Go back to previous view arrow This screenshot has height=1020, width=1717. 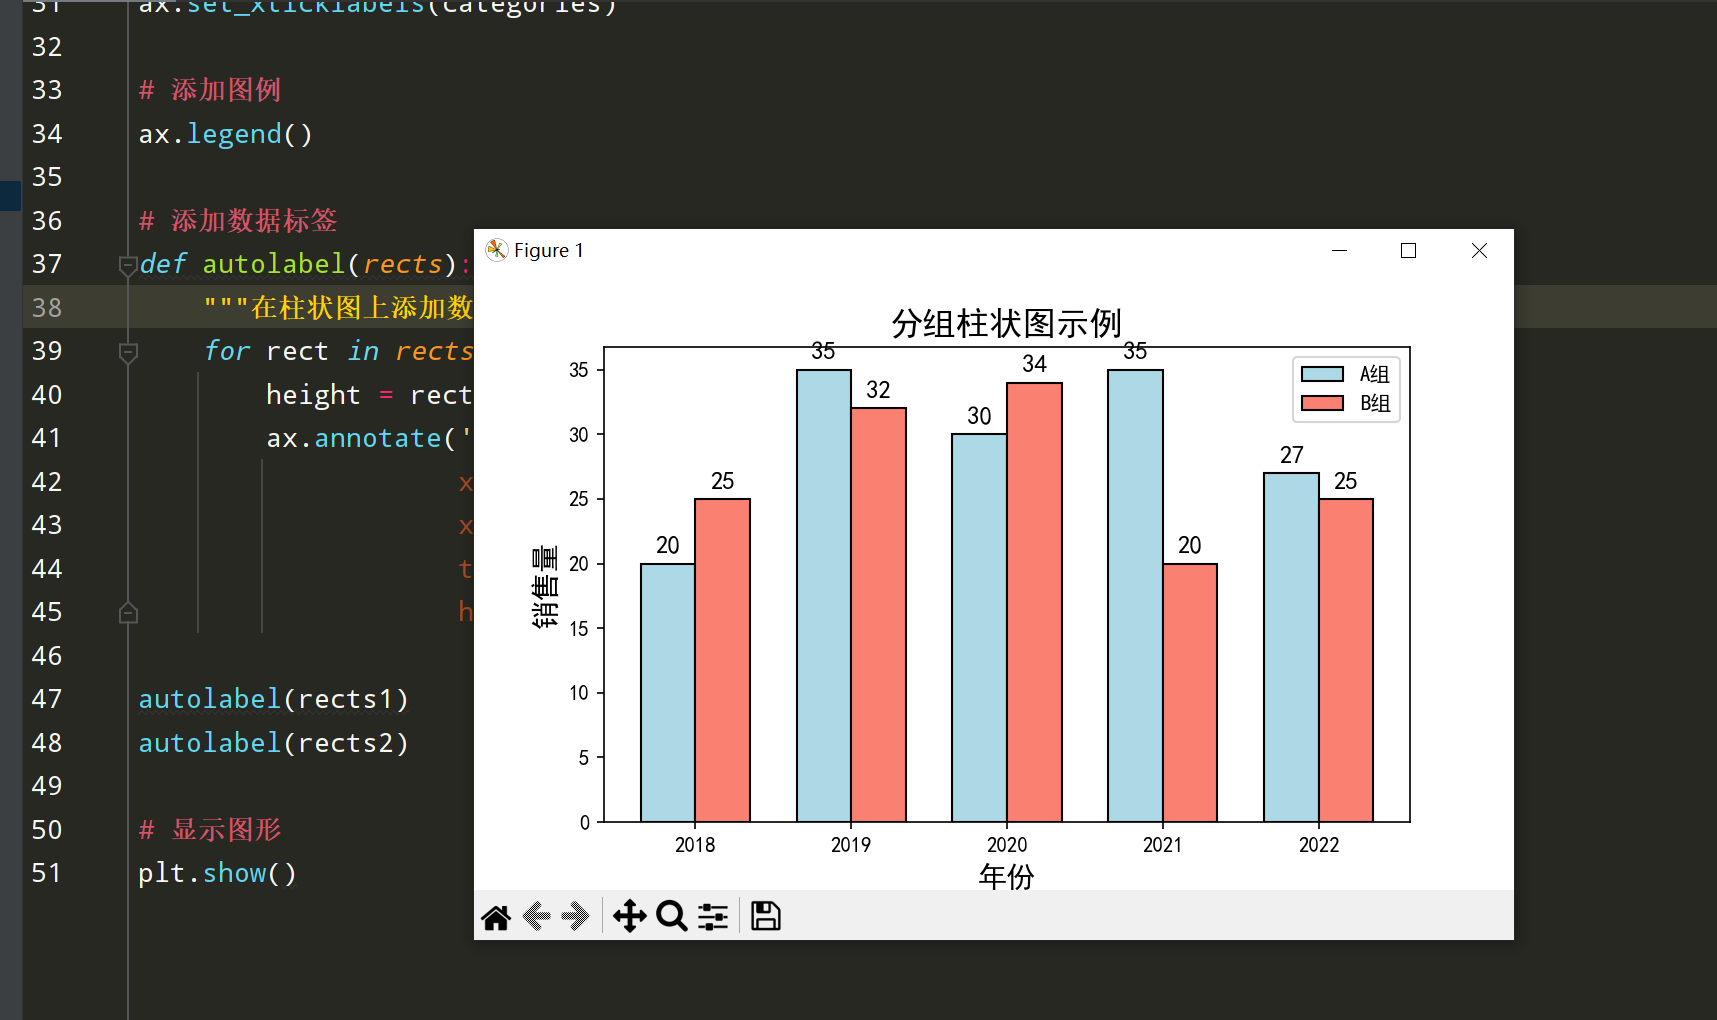coord(537,916)
